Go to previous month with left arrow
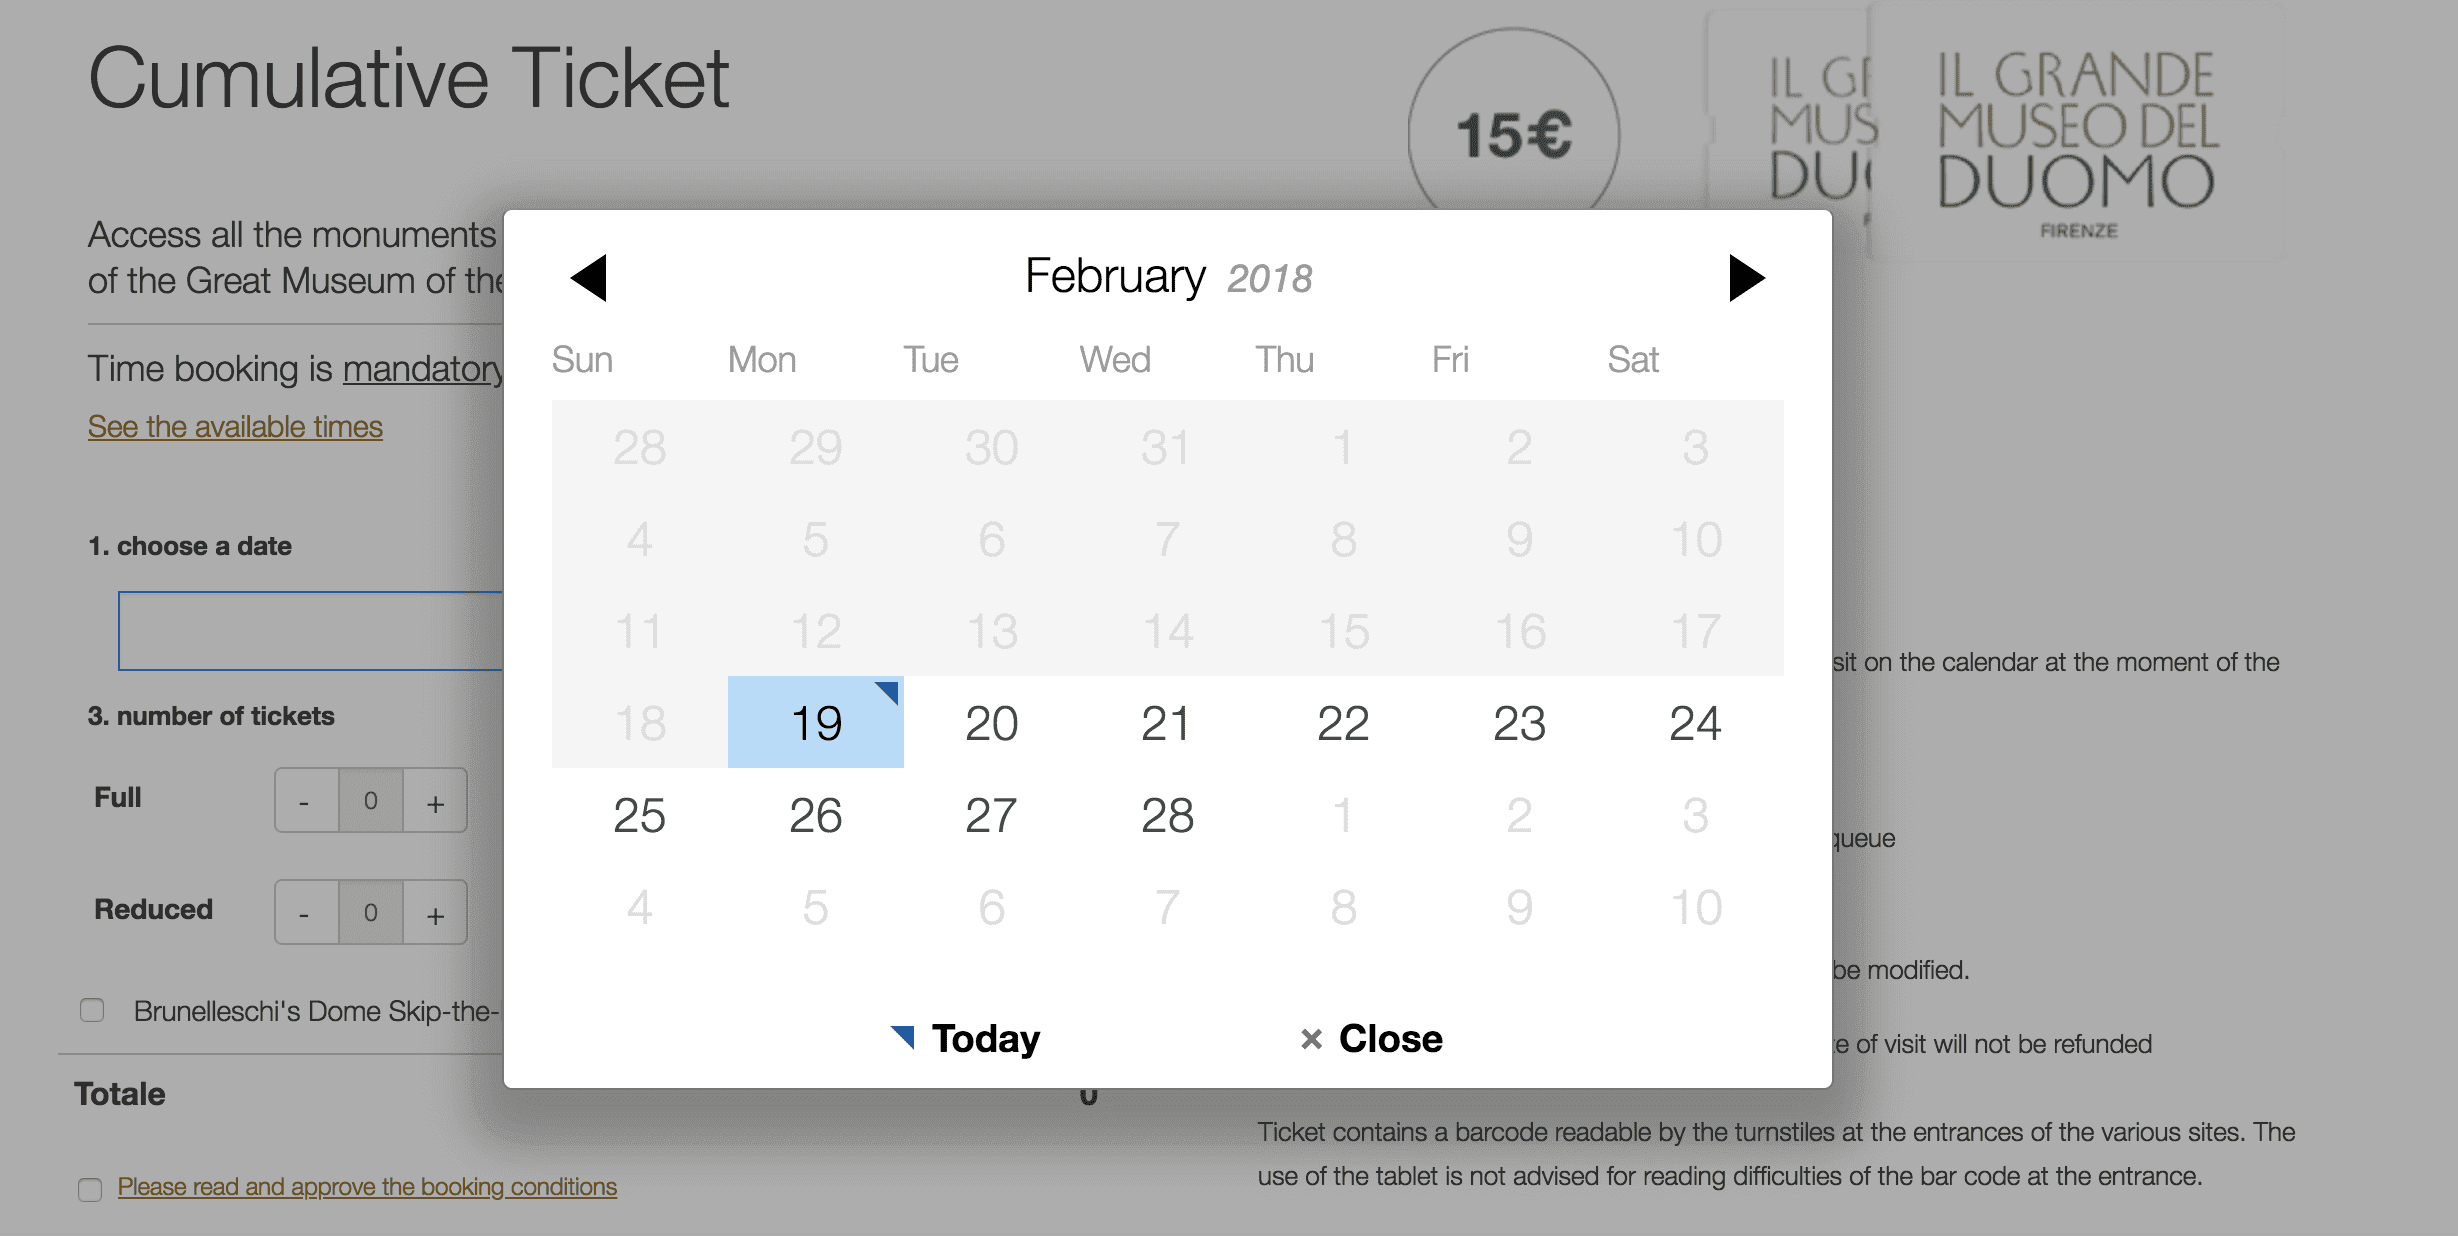This screenshot has height=1236, width=2458. tap(588, 278)
